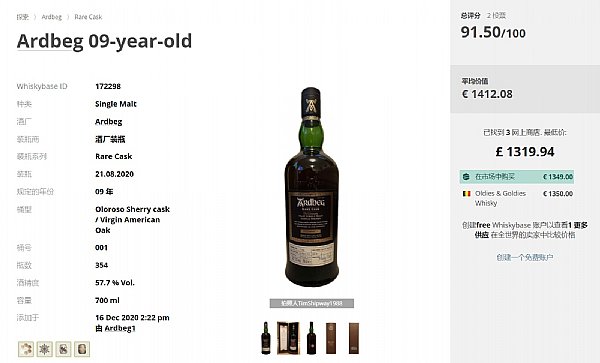Click Ardbeg in the page title
This screenshot has height=363, width=600.
50,41
